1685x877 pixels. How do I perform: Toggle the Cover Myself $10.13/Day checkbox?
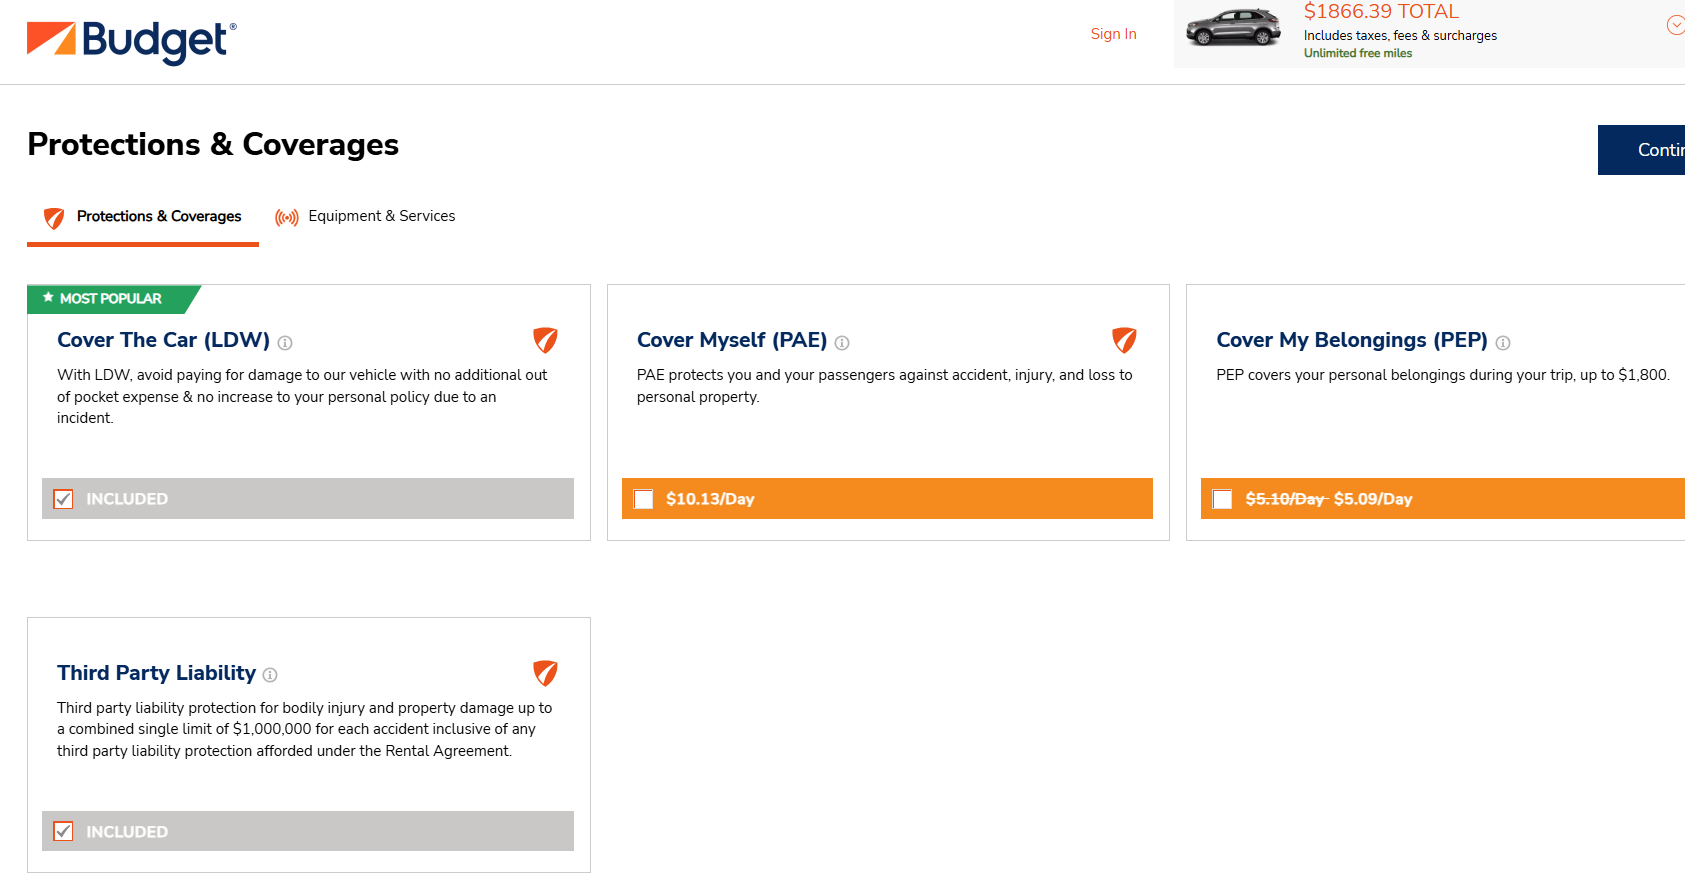pos(644,499)
